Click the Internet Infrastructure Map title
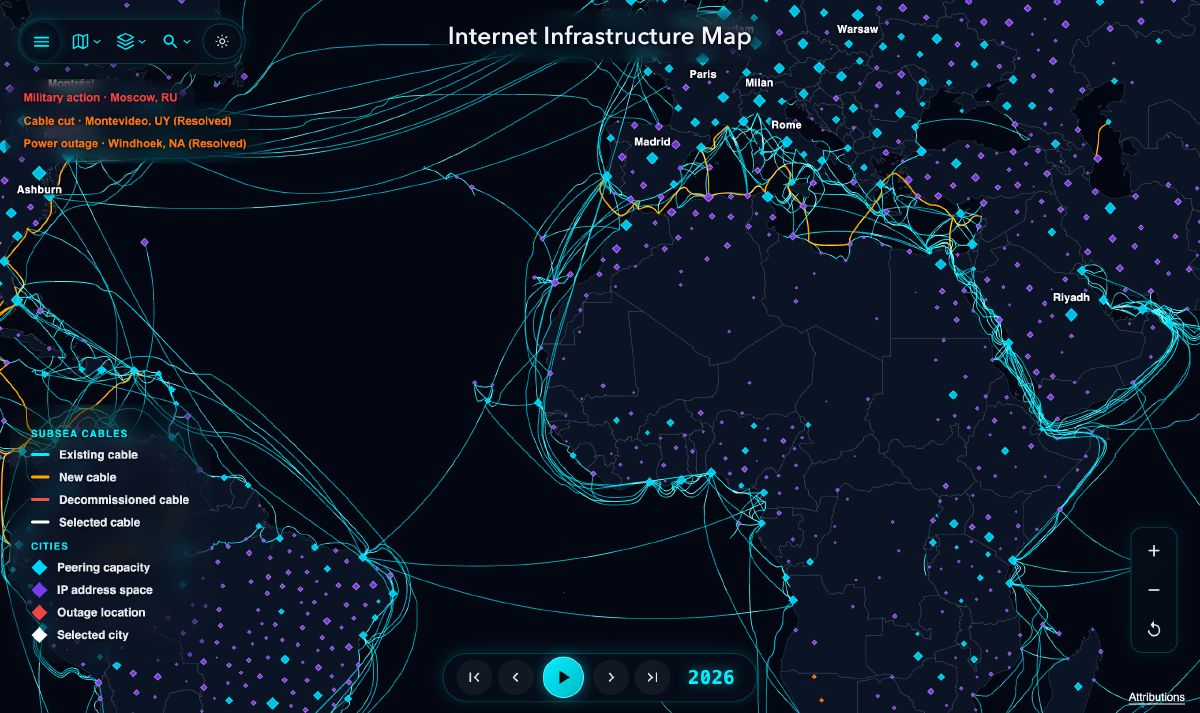This screenshot has width=1200, height=713. pyautogui.click(x=600, y=37)
